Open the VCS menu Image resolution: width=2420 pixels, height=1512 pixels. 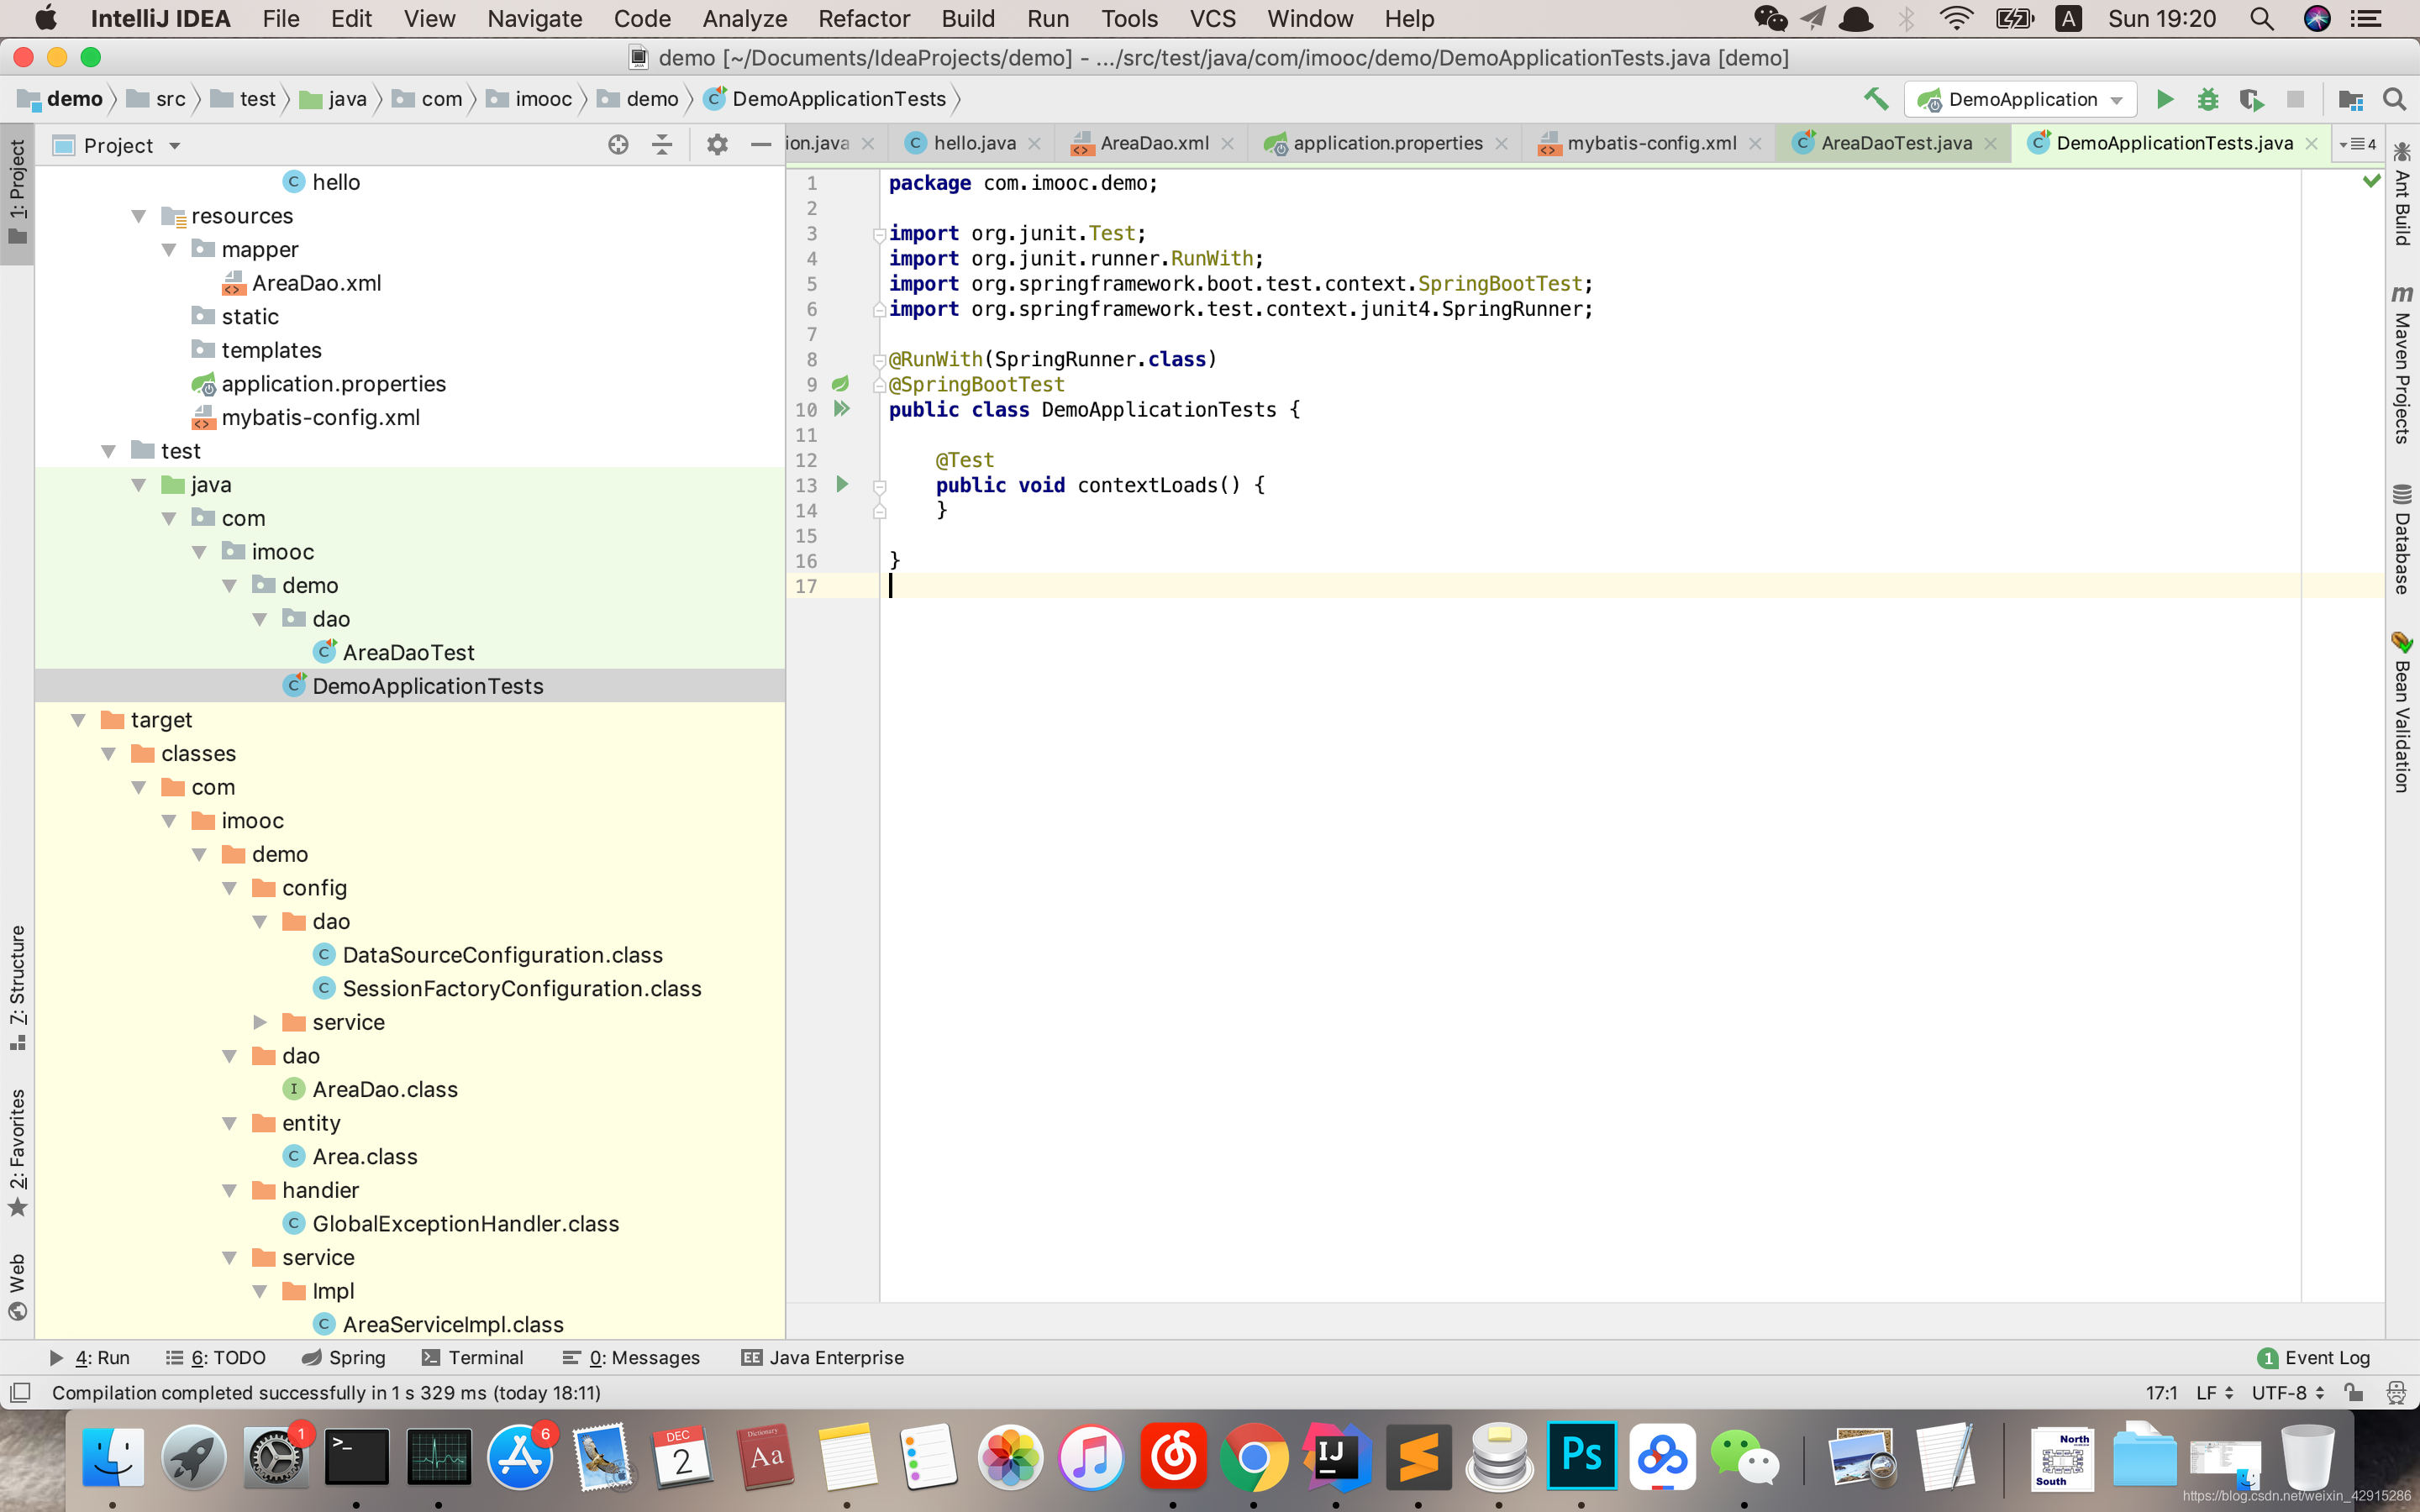coord(1212,19)
